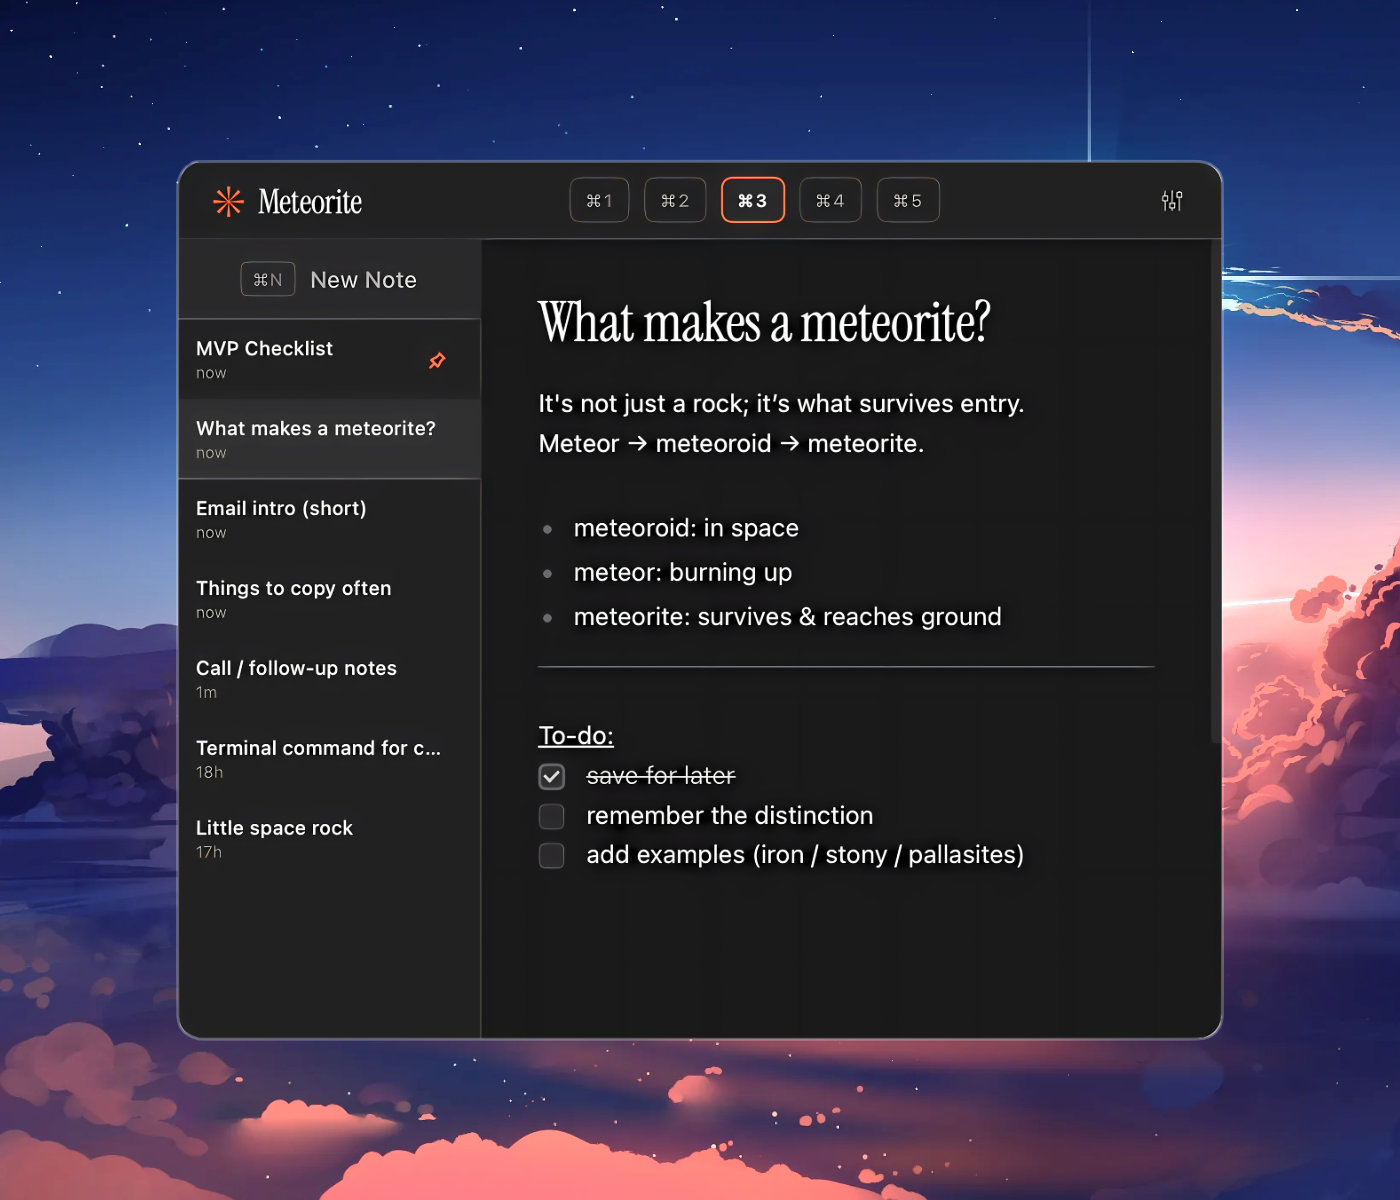Uncheck the completed 'save for later' item

pyautogui.click(x=551, y=776)
